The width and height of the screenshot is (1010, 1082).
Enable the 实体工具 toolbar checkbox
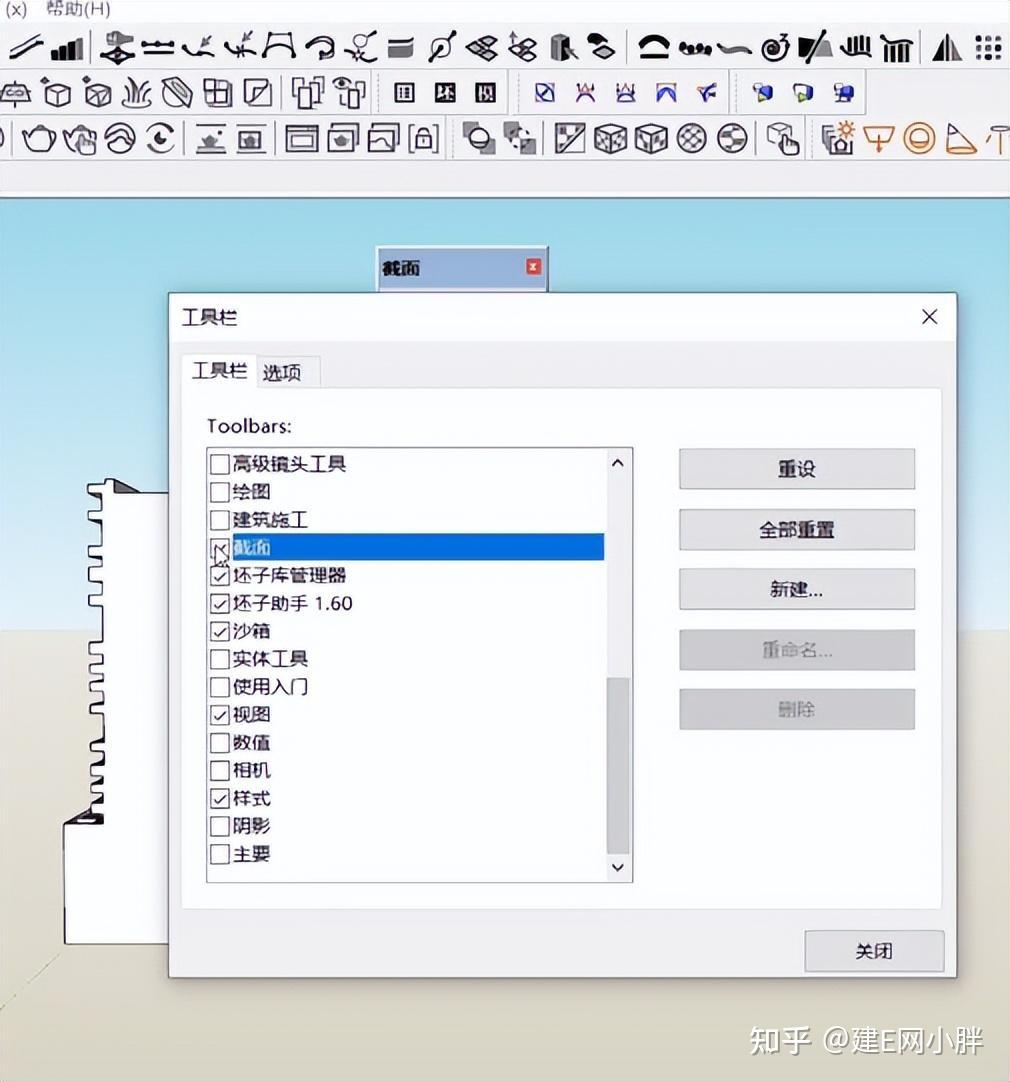[219, 659]
